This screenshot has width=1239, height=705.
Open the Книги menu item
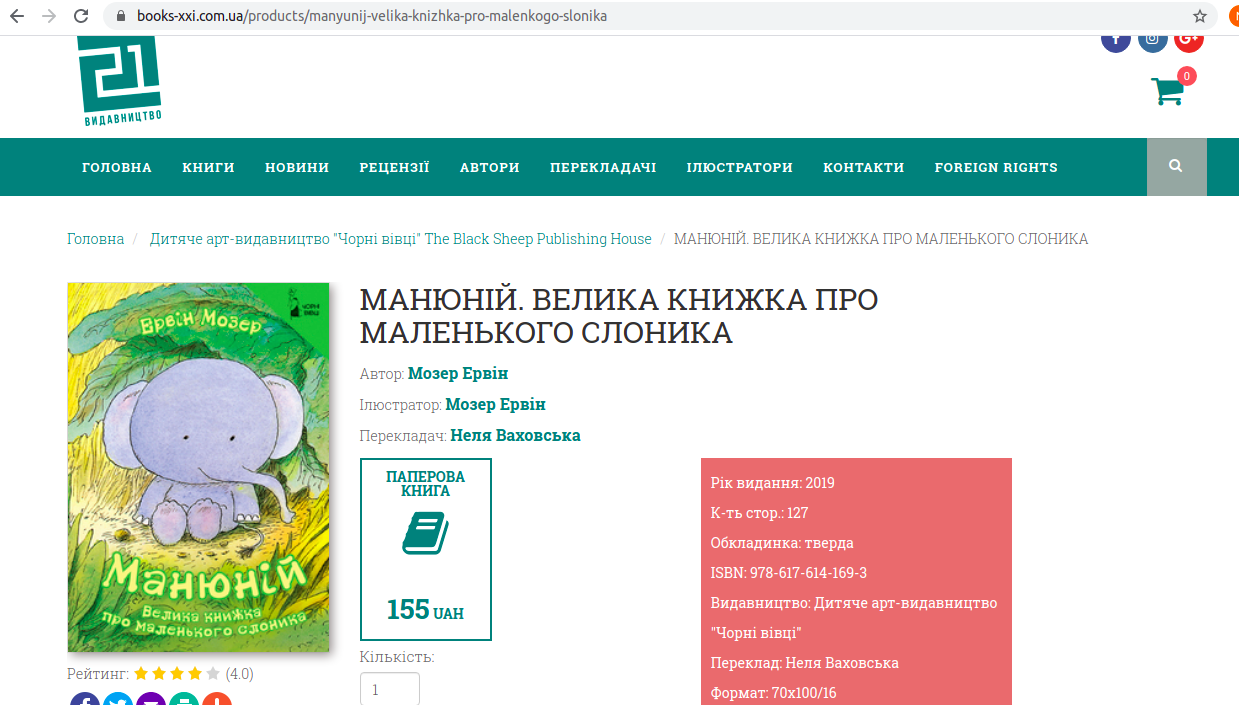208,167
